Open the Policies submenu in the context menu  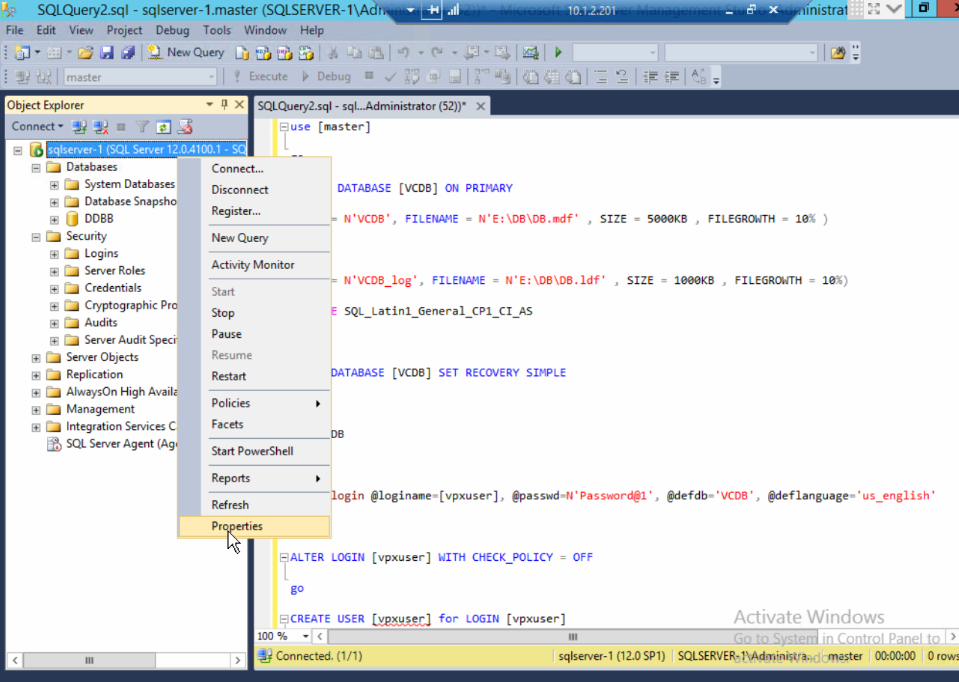tap(254, 403)
